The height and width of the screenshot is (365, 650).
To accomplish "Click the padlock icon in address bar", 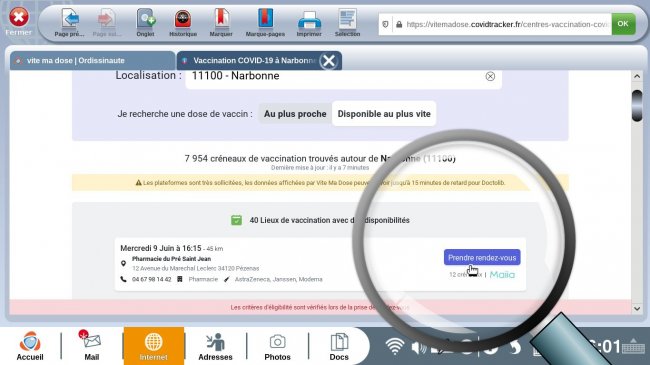I will (x=399, y=24).
